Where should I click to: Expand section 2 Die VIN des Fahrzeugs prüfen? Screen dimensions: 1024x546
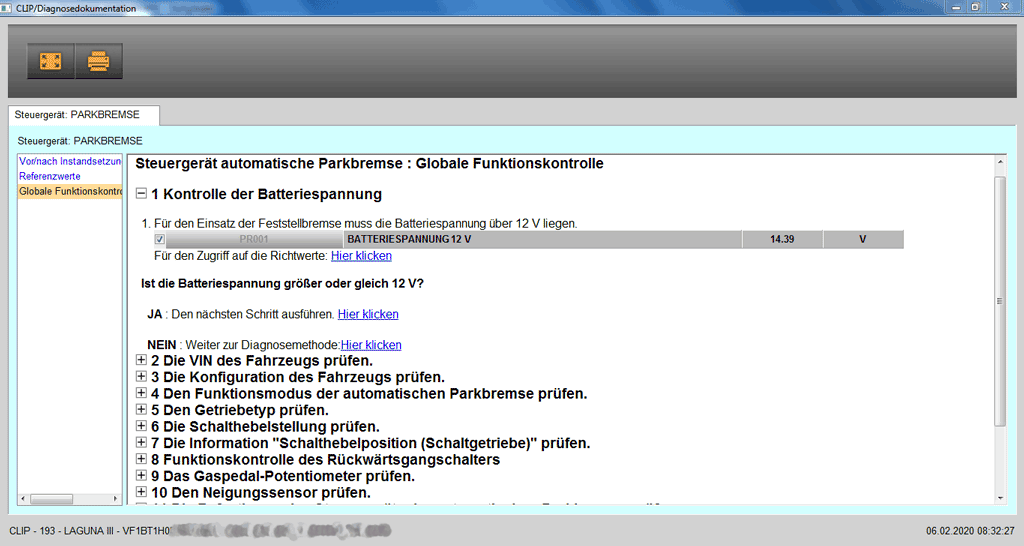[141, 360]
